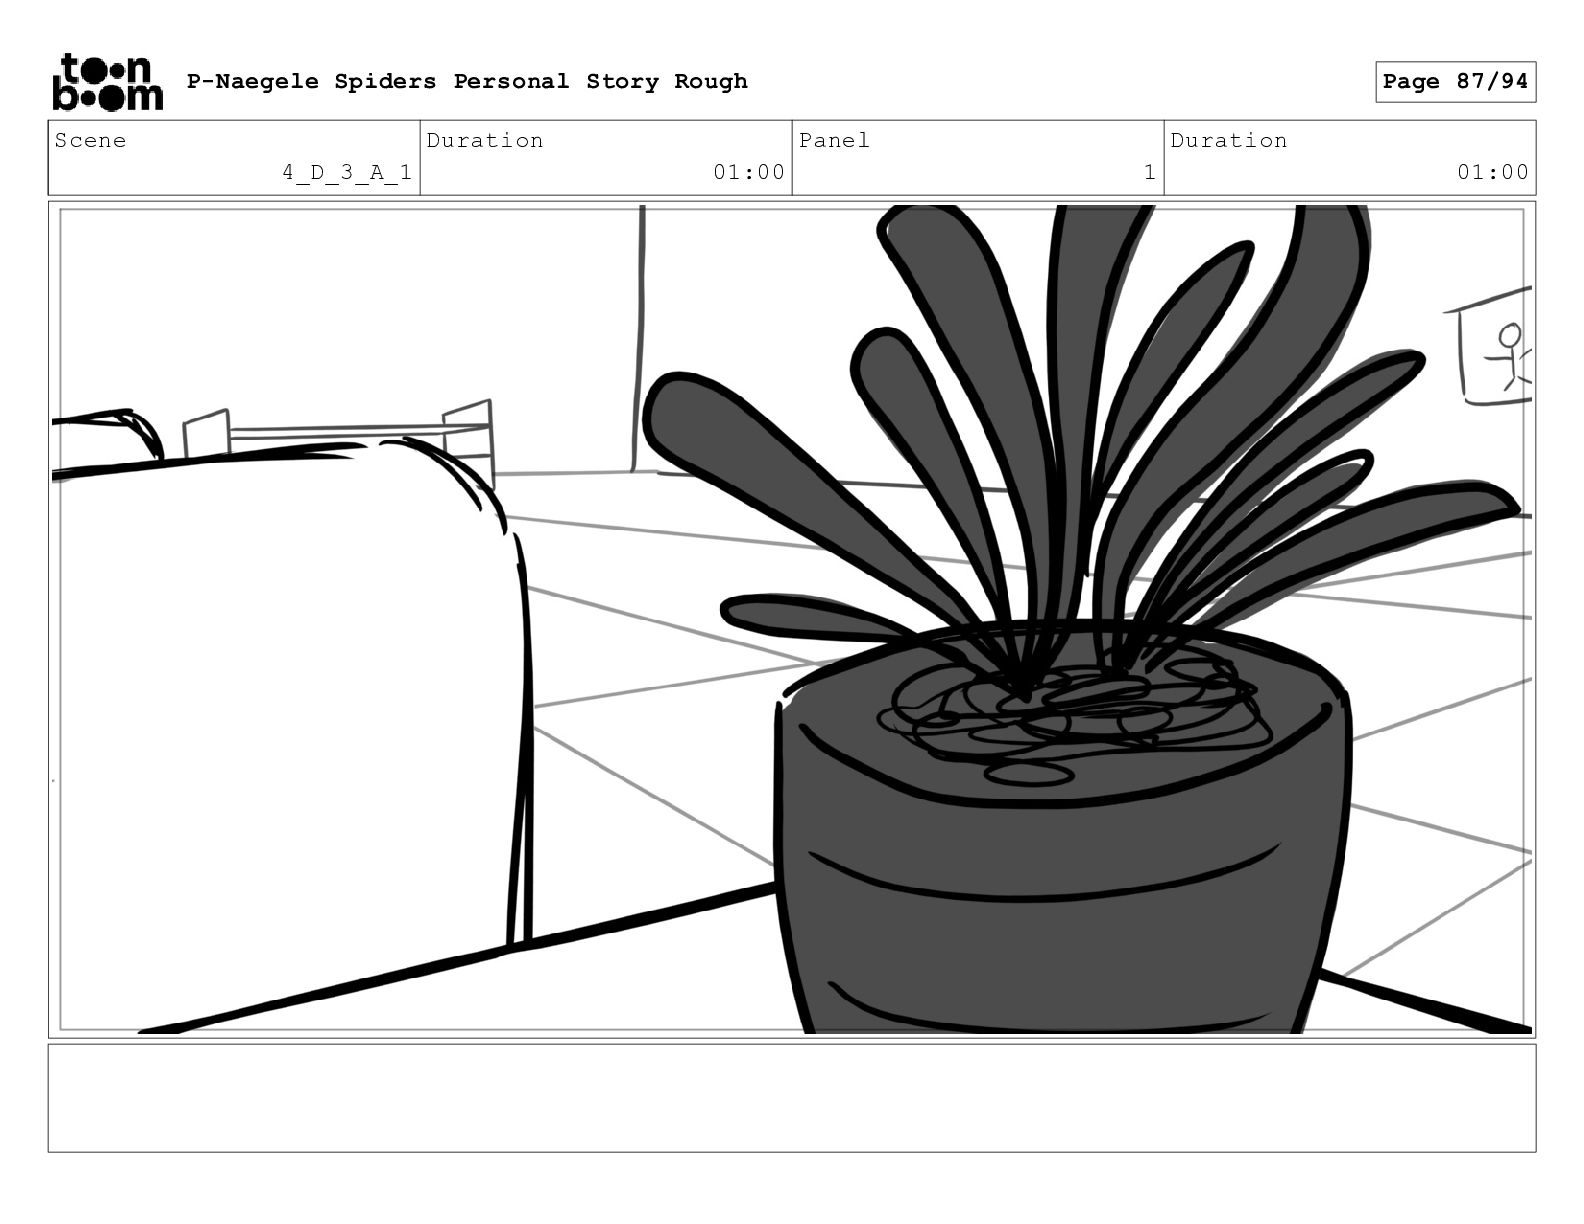The width and height of the screenshot is (1584, 1224).
Task: Click the panel duration value 01:00 at far right
Action: (x=1493, y=172)
